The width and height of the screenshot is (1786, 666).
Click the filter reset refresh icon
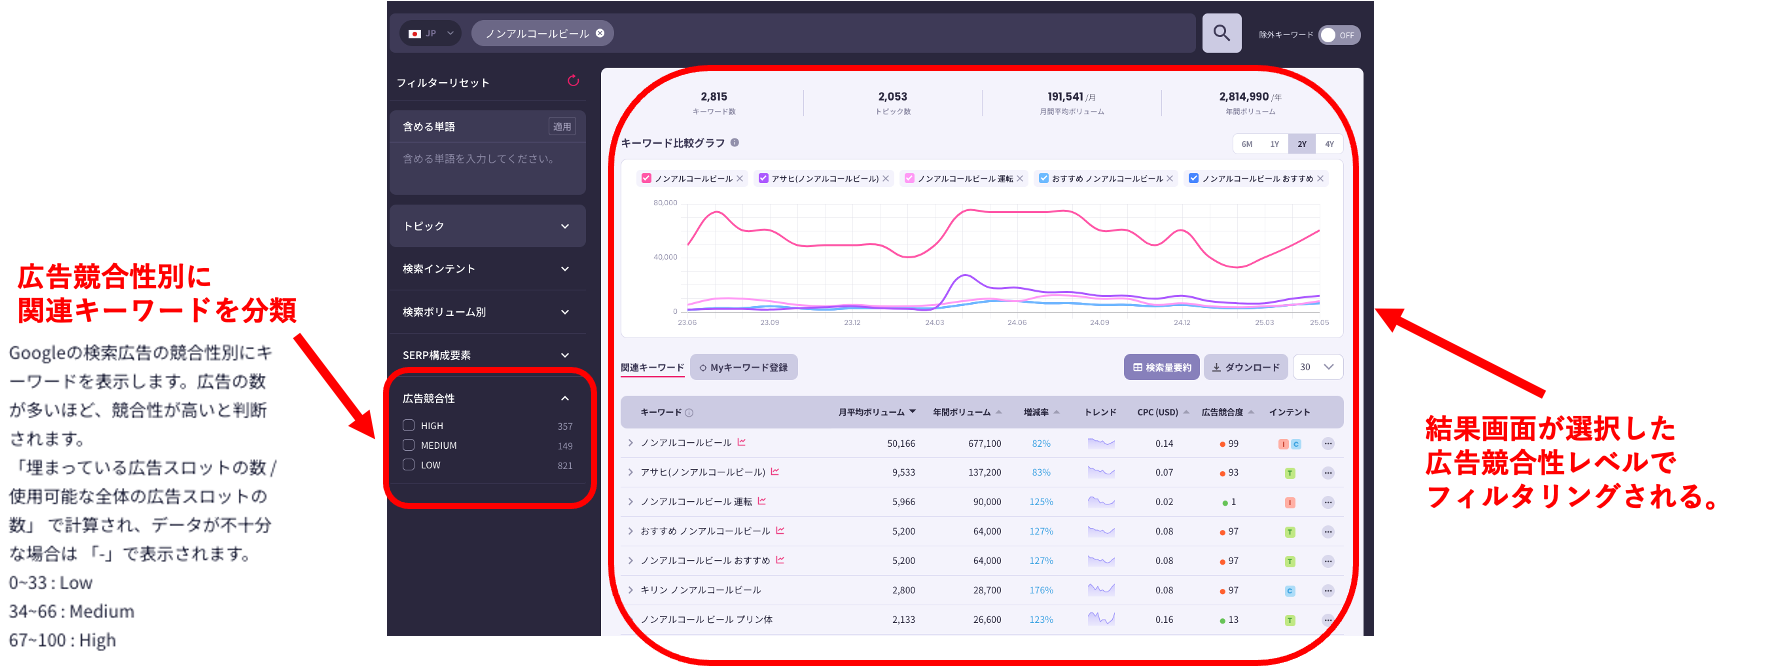573,81
